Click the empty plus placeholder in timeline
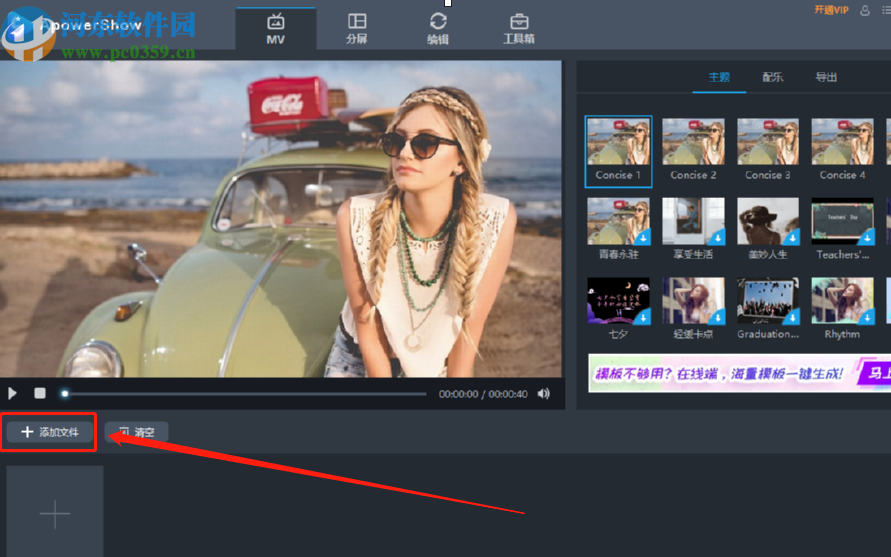Screen dimensions: 891x557 (x=55, y=512)
